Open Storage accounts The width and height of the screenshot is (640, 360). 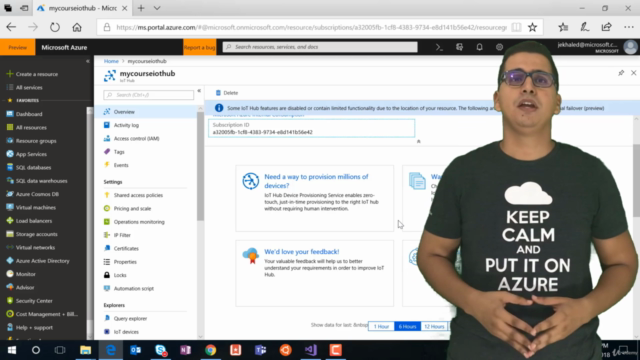pyautogui.click(x=32, y=234)
